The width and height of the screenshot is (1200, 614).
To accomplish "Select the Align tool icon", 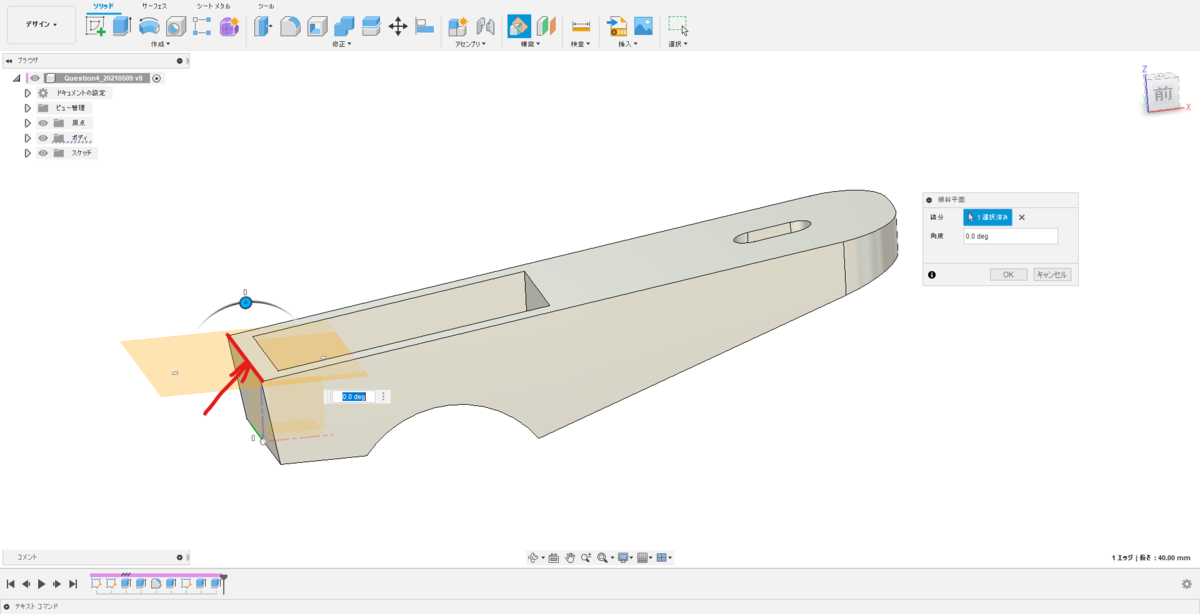I will [424, 27].
